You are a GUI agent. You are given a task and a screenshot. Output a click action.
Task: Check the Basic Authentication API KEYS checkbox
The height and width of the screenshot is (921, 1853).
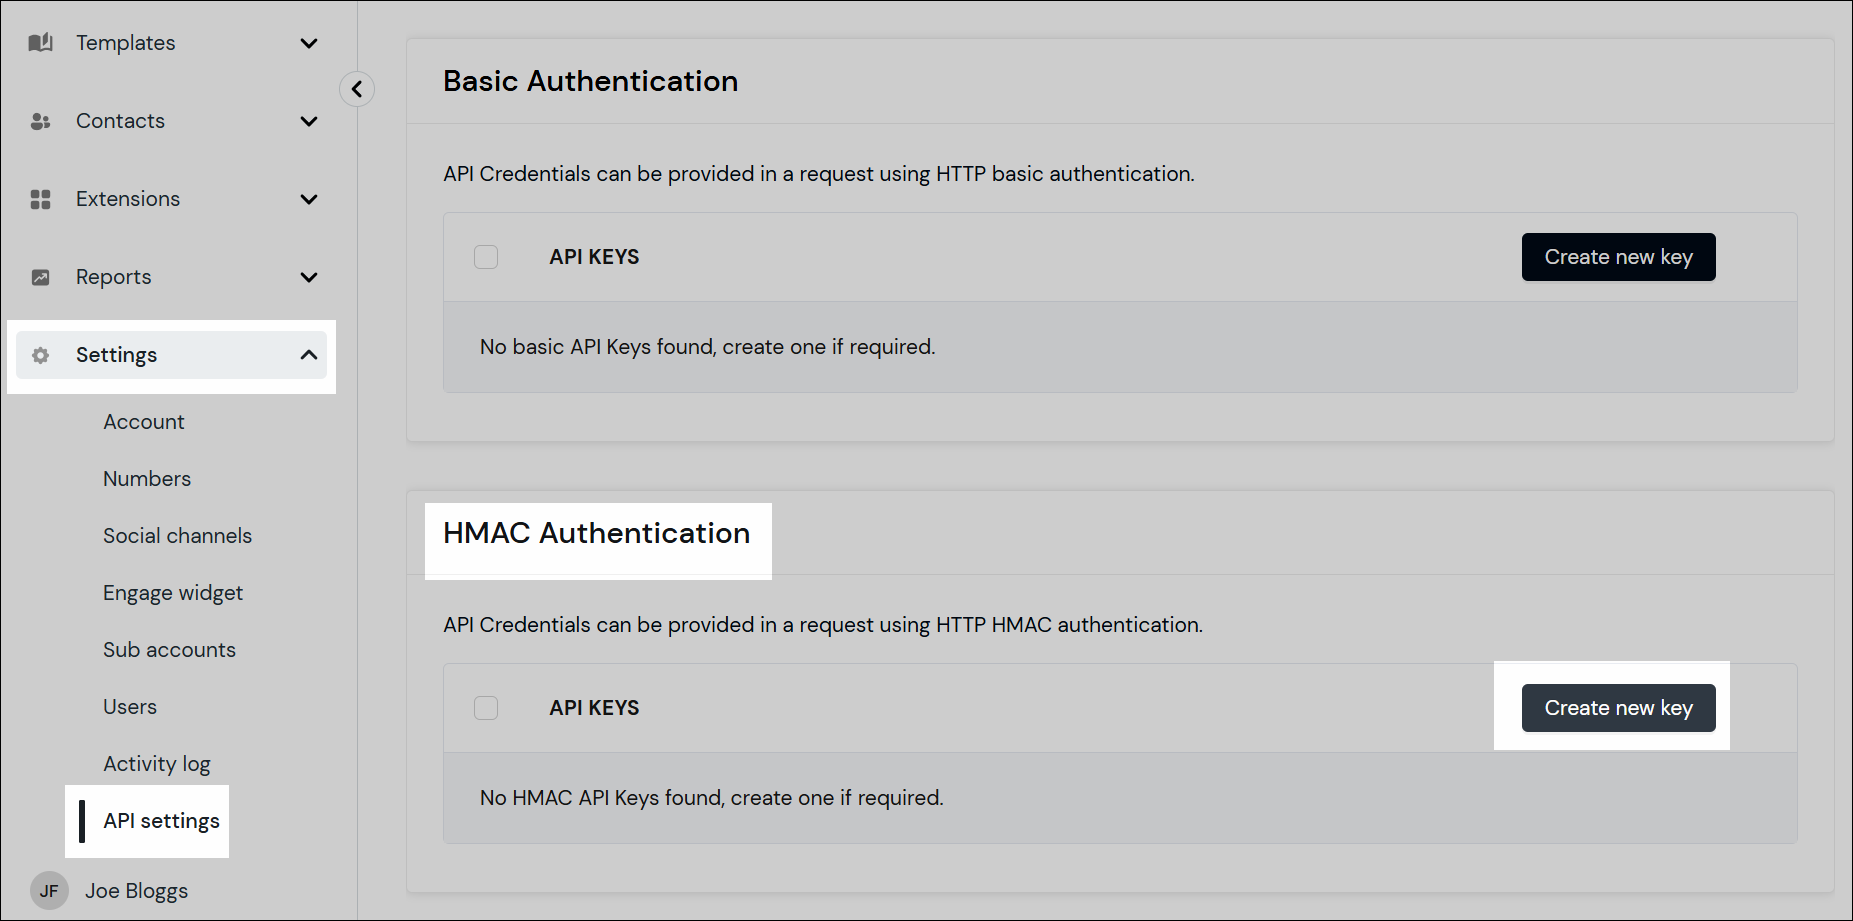[x=486, y=256]
